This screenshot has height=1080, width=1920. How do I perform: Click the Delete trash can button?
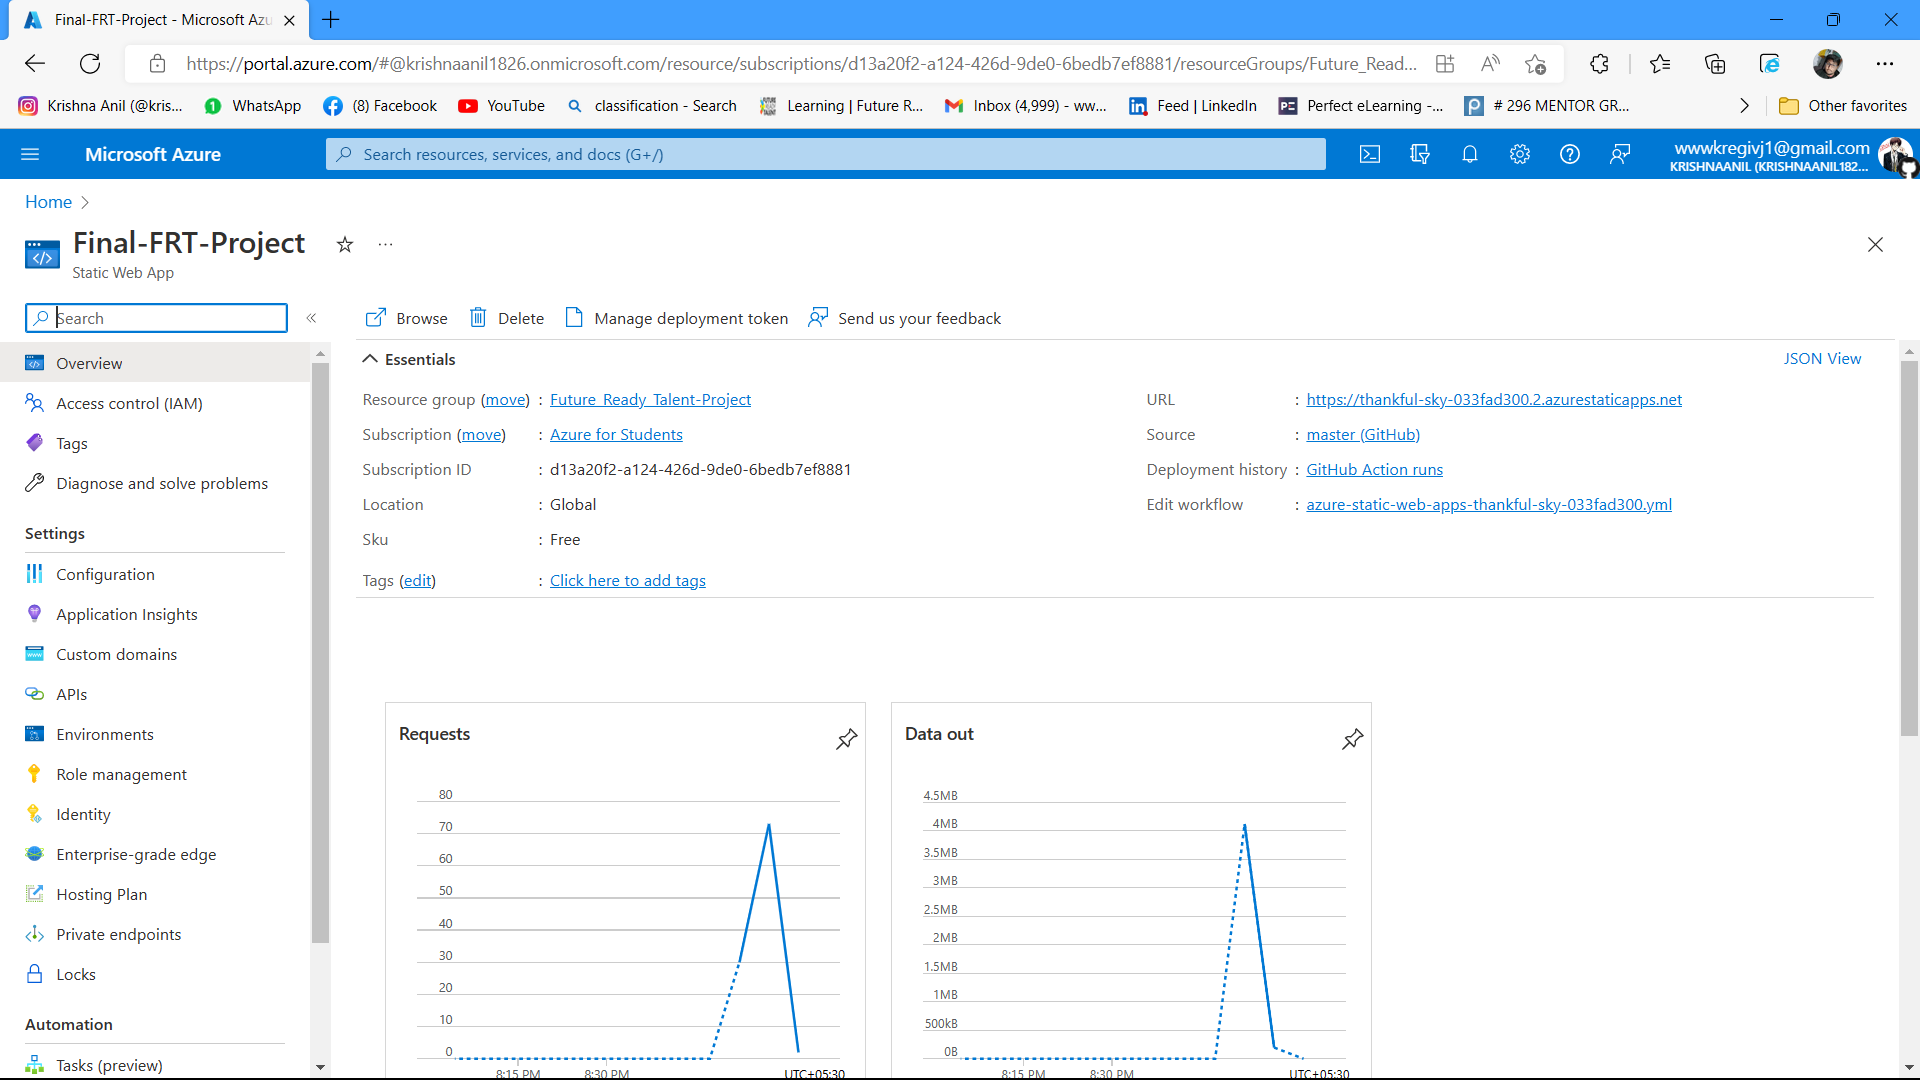(x=507, y=318)
